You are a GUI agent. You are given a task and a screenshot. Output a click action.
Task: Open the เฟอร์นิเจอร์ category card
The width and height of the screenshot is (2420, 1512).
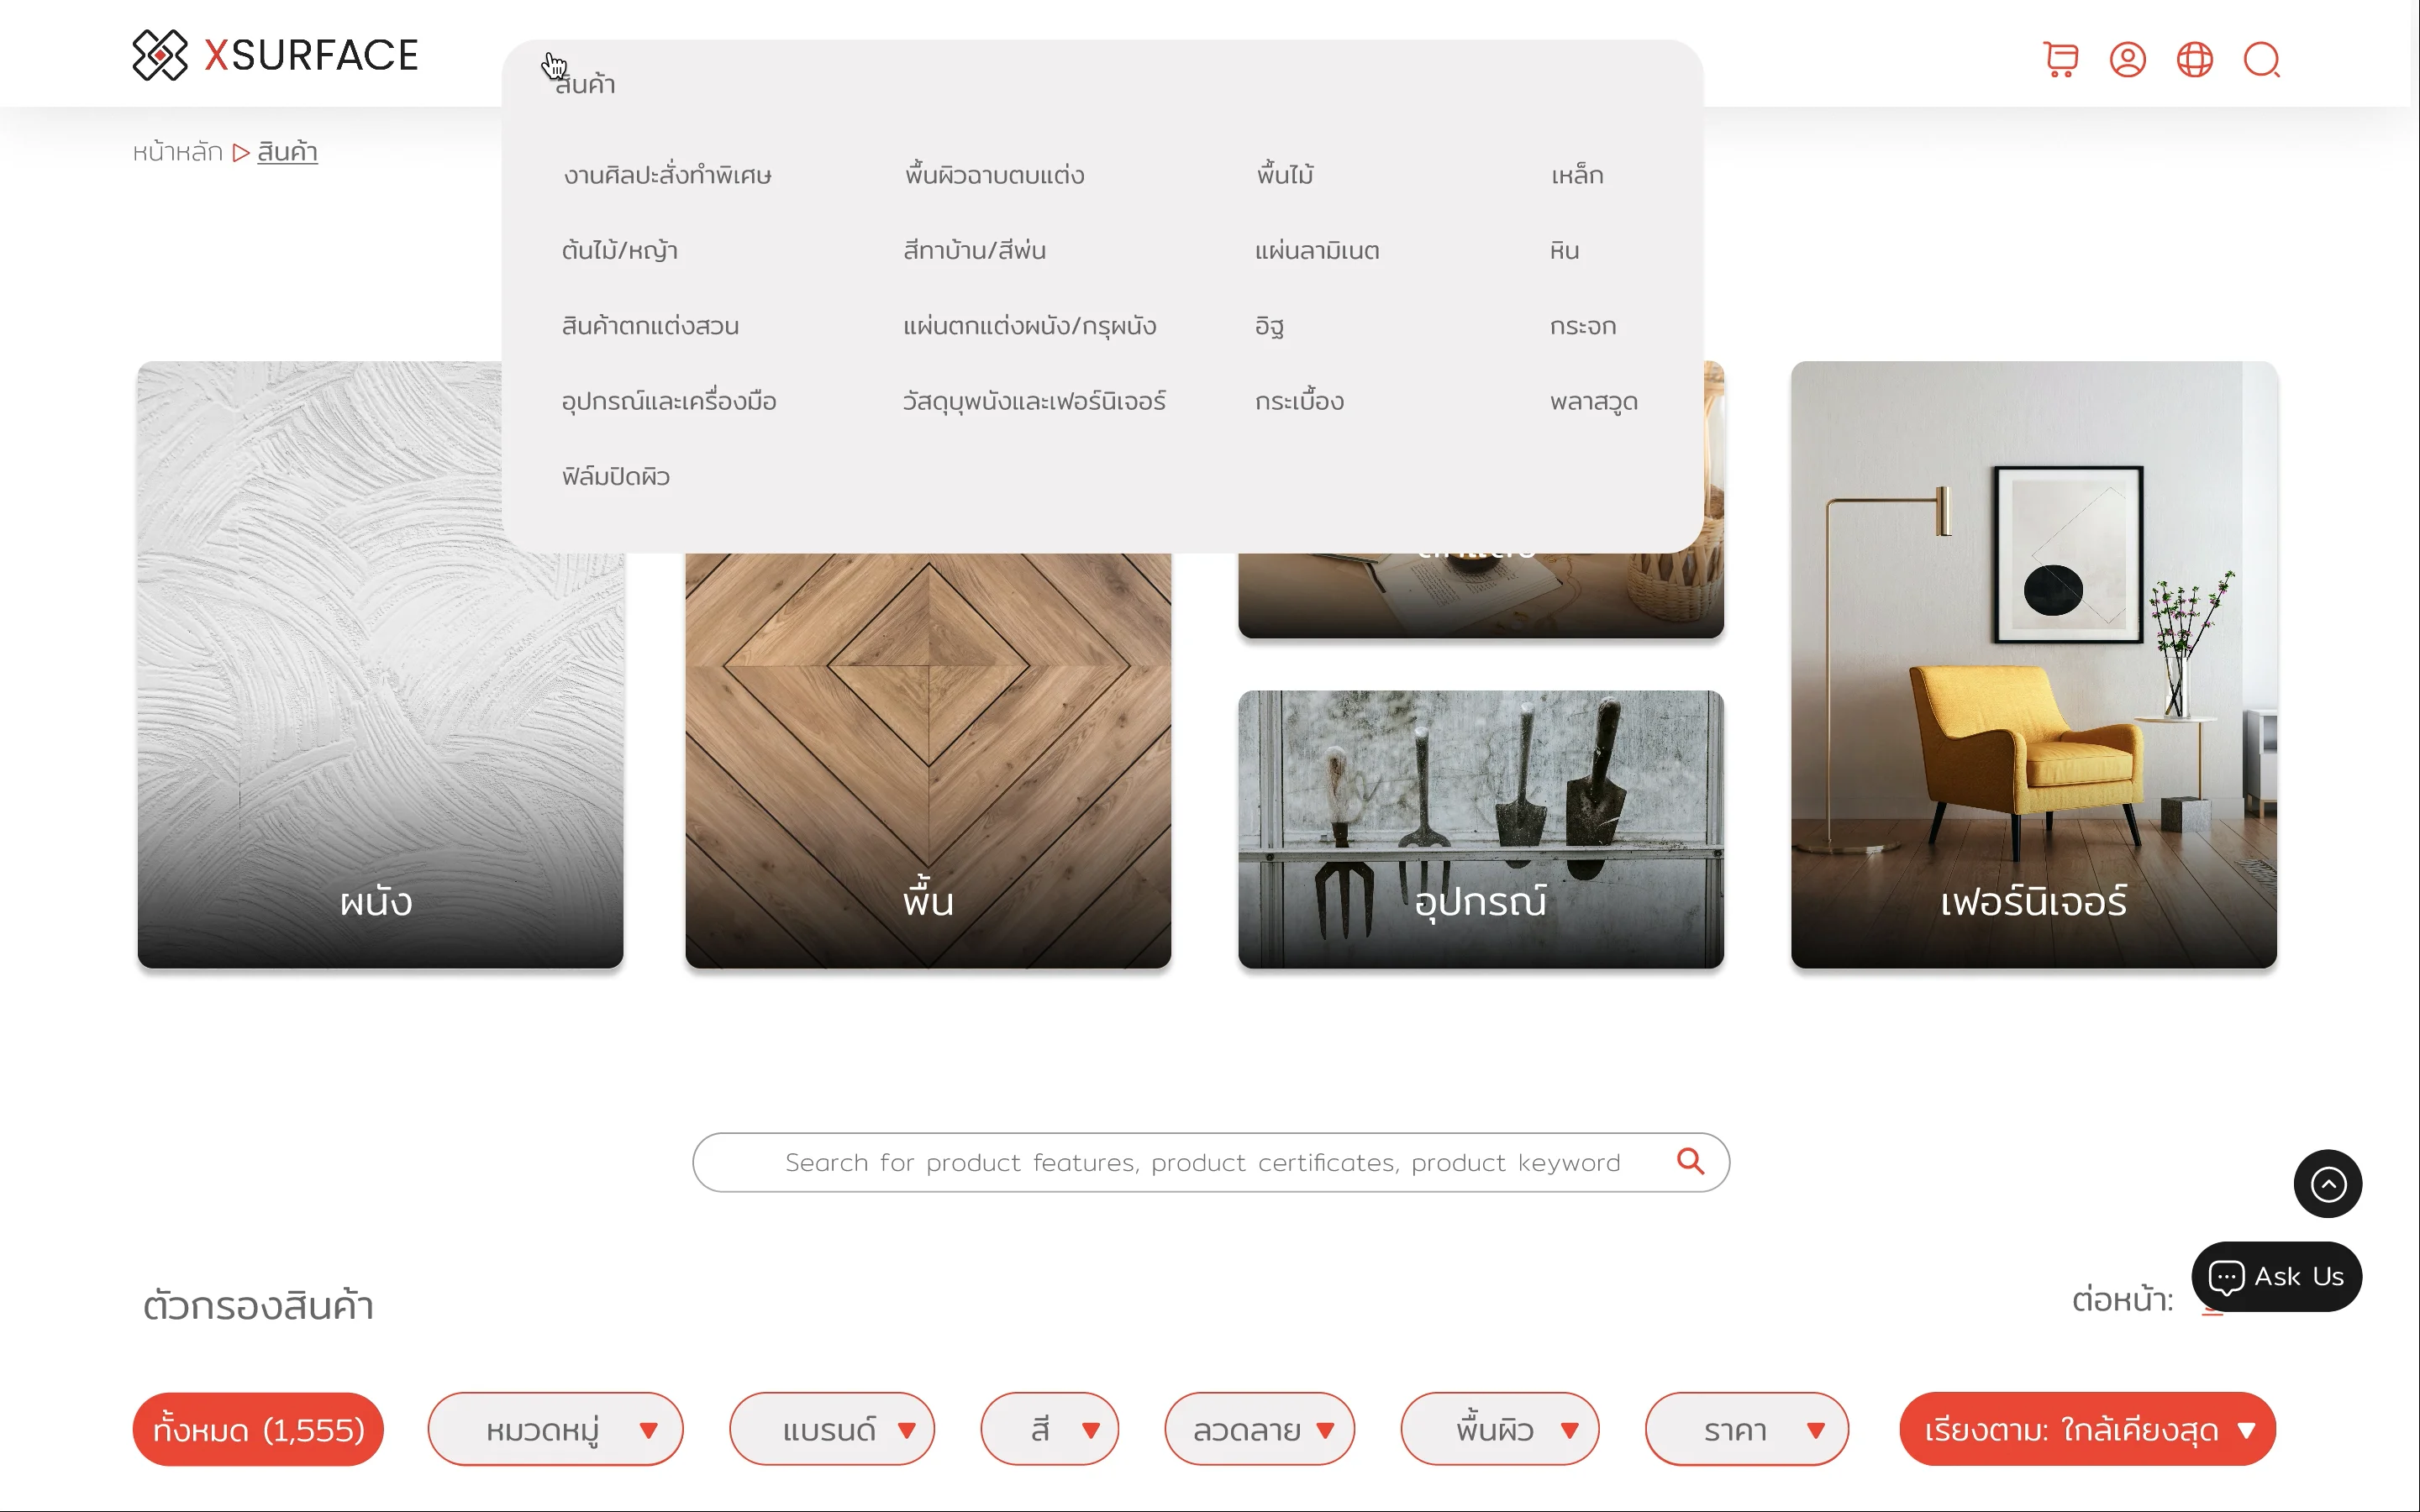(x=2033, y=665)
